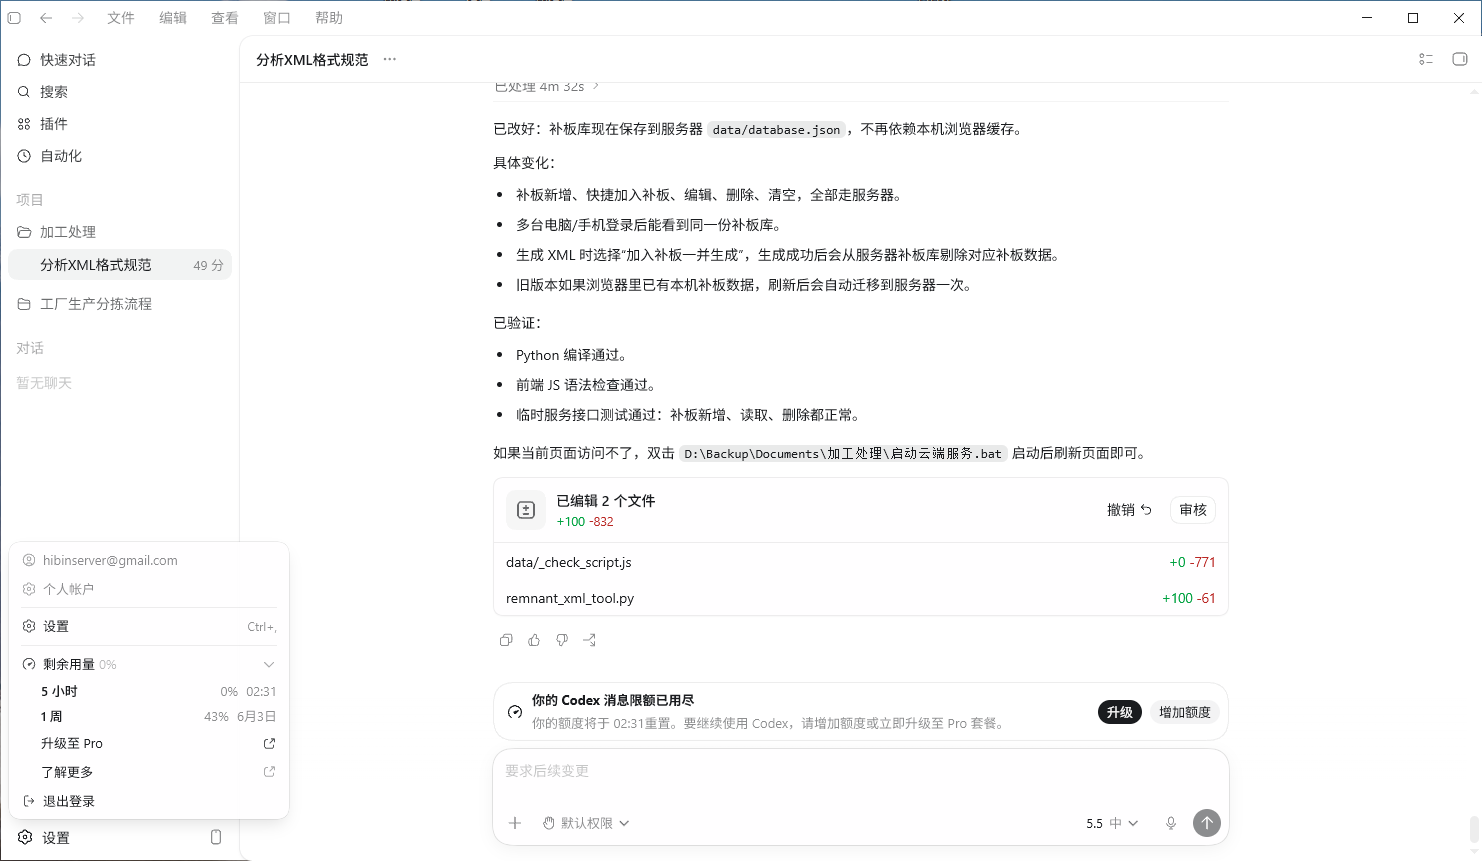The height and width of the screenshot is (861, 1482).
Task: Click 了解更多 in the popup
Action: pos(149,772)
